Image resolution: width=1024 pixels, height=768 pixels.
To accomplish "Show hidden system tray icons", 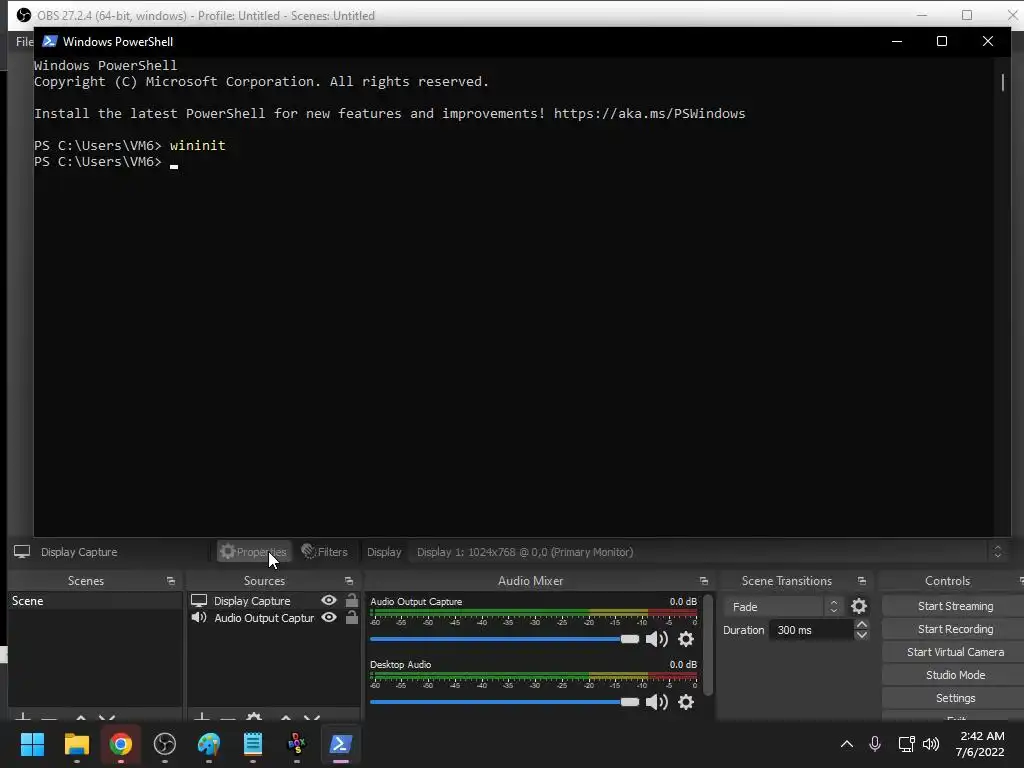I will [x=846, y=744].
